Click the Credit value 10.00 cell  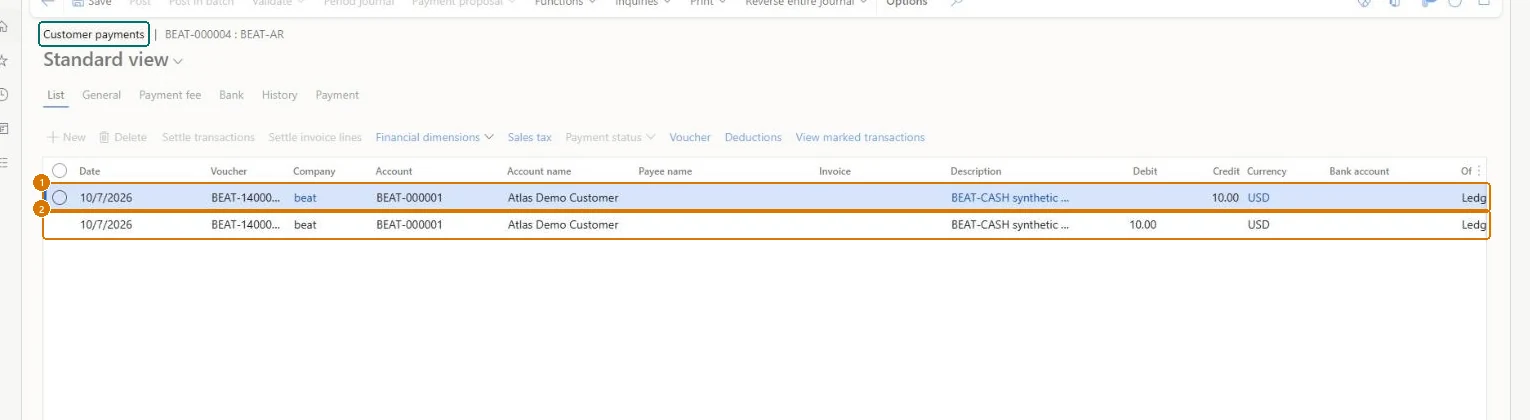pyautogui.click(x=1226, y=198)
